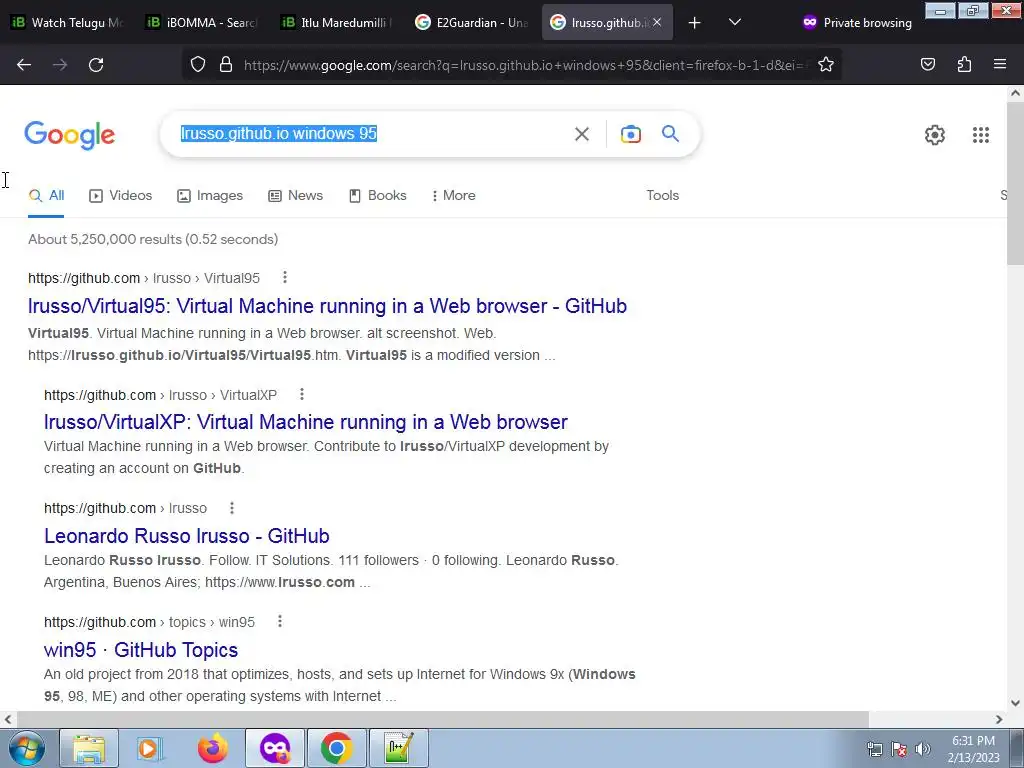Open Firefox private window taskbar icon
1024x768 pixels.
[274, 748]
